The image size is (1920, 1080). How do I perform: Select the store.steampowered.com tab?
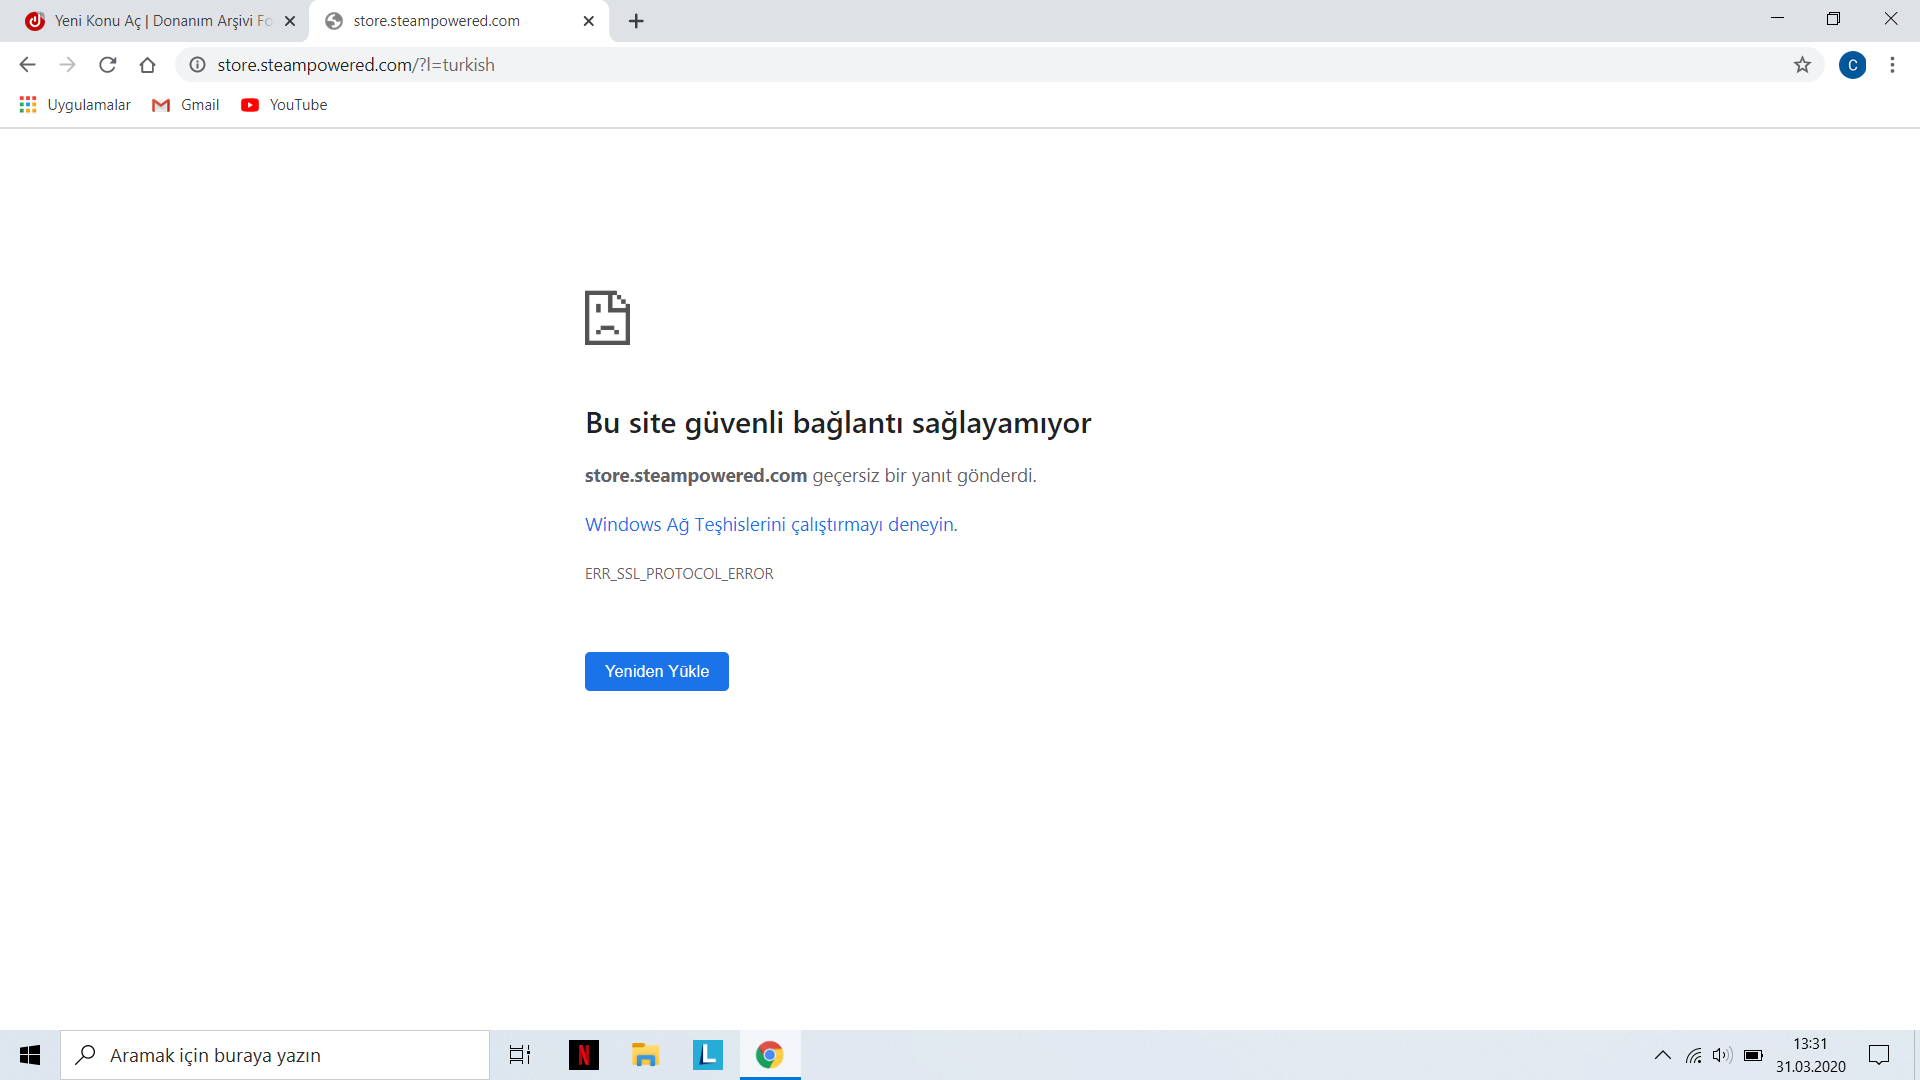coord(459,21)
